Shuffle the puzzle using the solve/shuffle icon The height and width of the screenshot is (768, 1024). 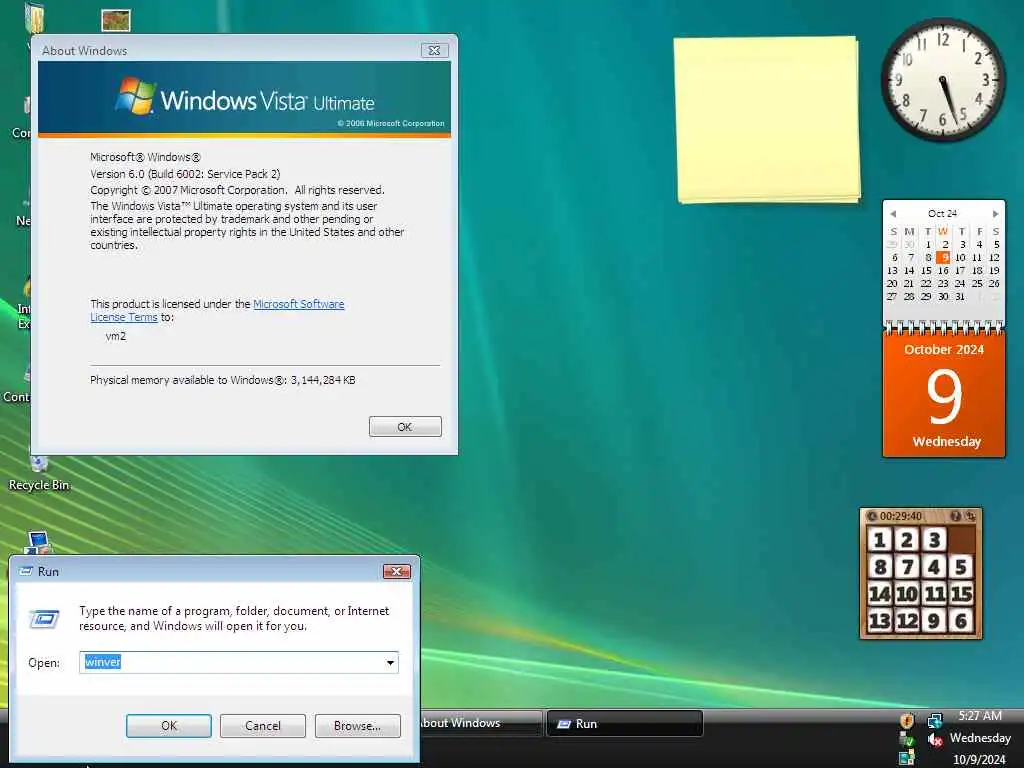[x=970, y=516]
